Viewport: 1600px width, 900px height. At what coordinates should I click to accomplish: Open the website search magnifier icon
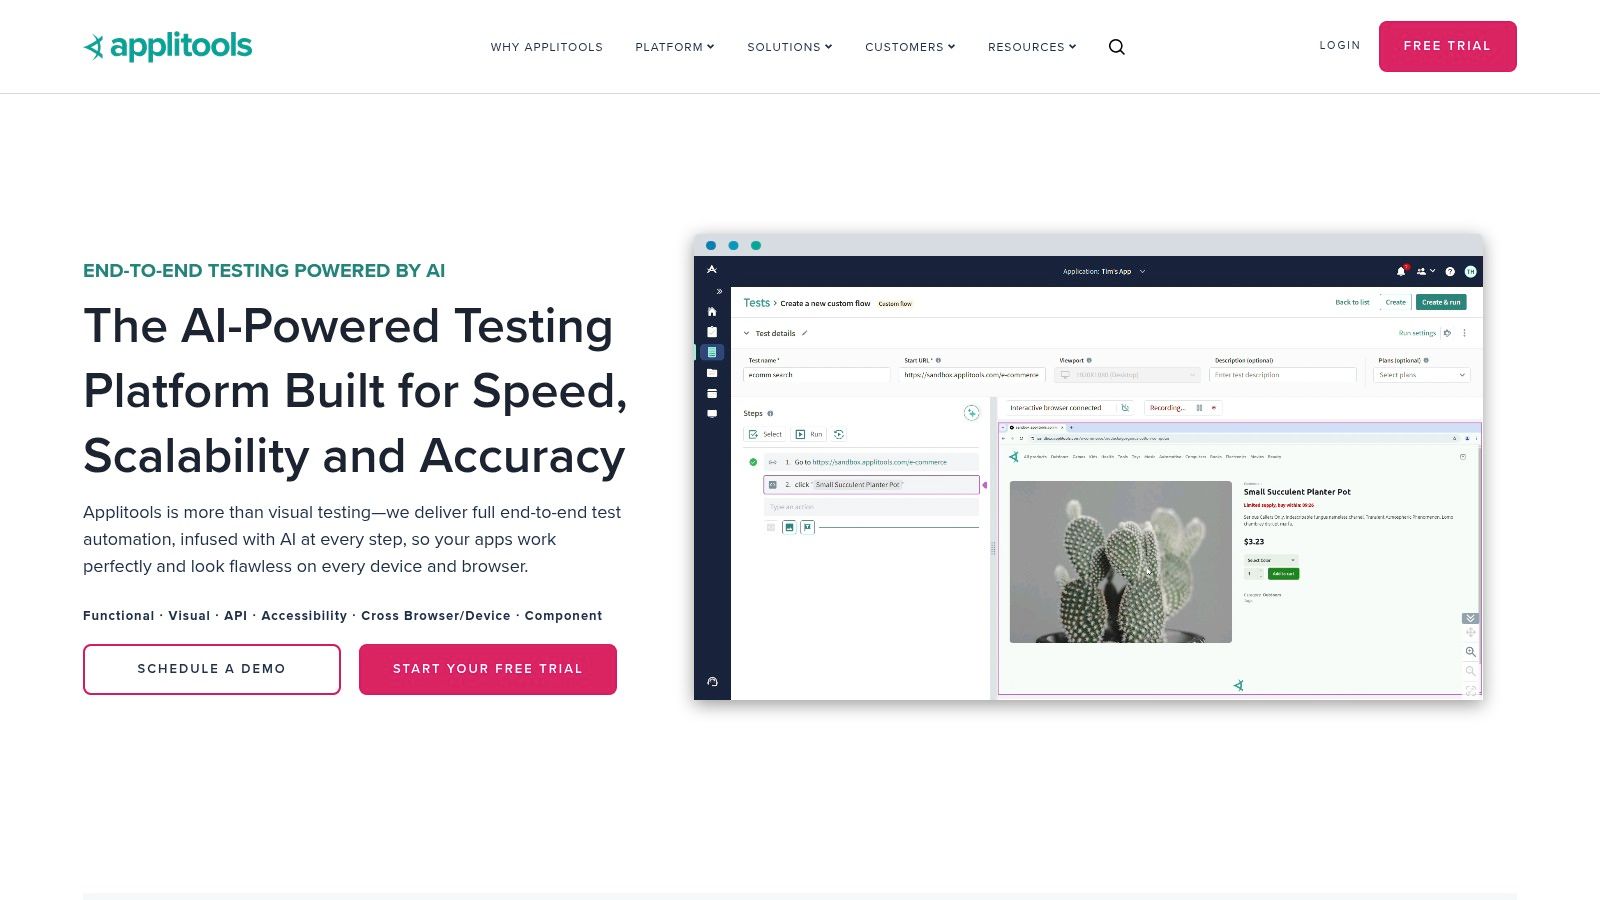click(x=1117, y=47)
